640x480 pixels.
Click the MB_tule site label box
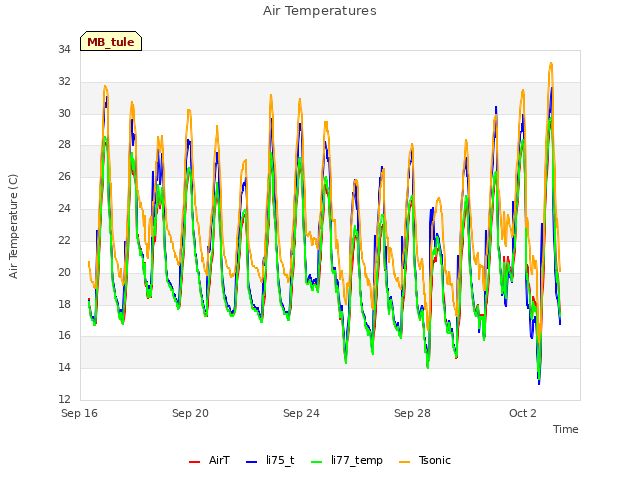tap(111, 41)
